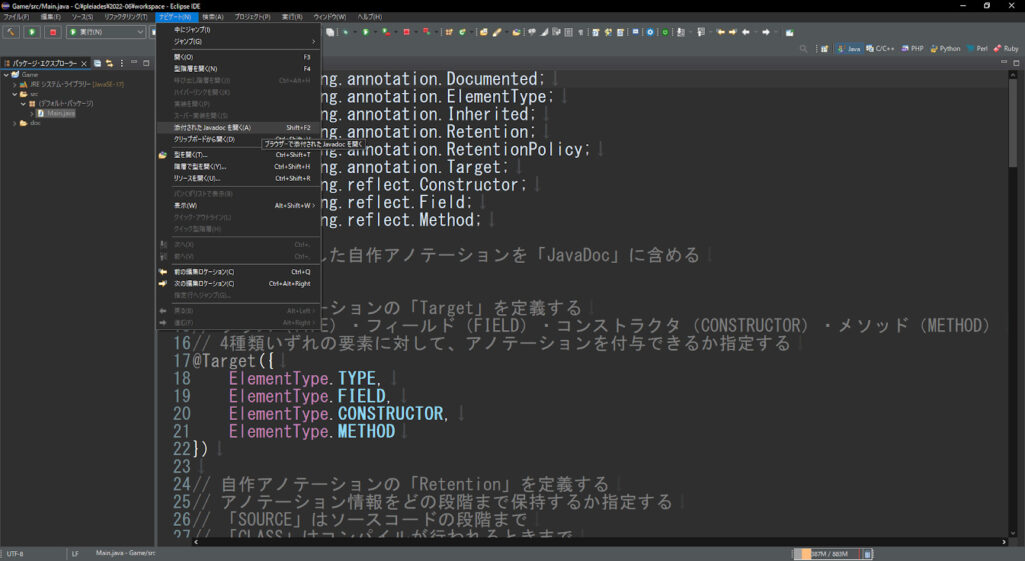Click the toolbar search magnifier icon
Viewport: 1025px width, 561px height.
click(803, 48)
